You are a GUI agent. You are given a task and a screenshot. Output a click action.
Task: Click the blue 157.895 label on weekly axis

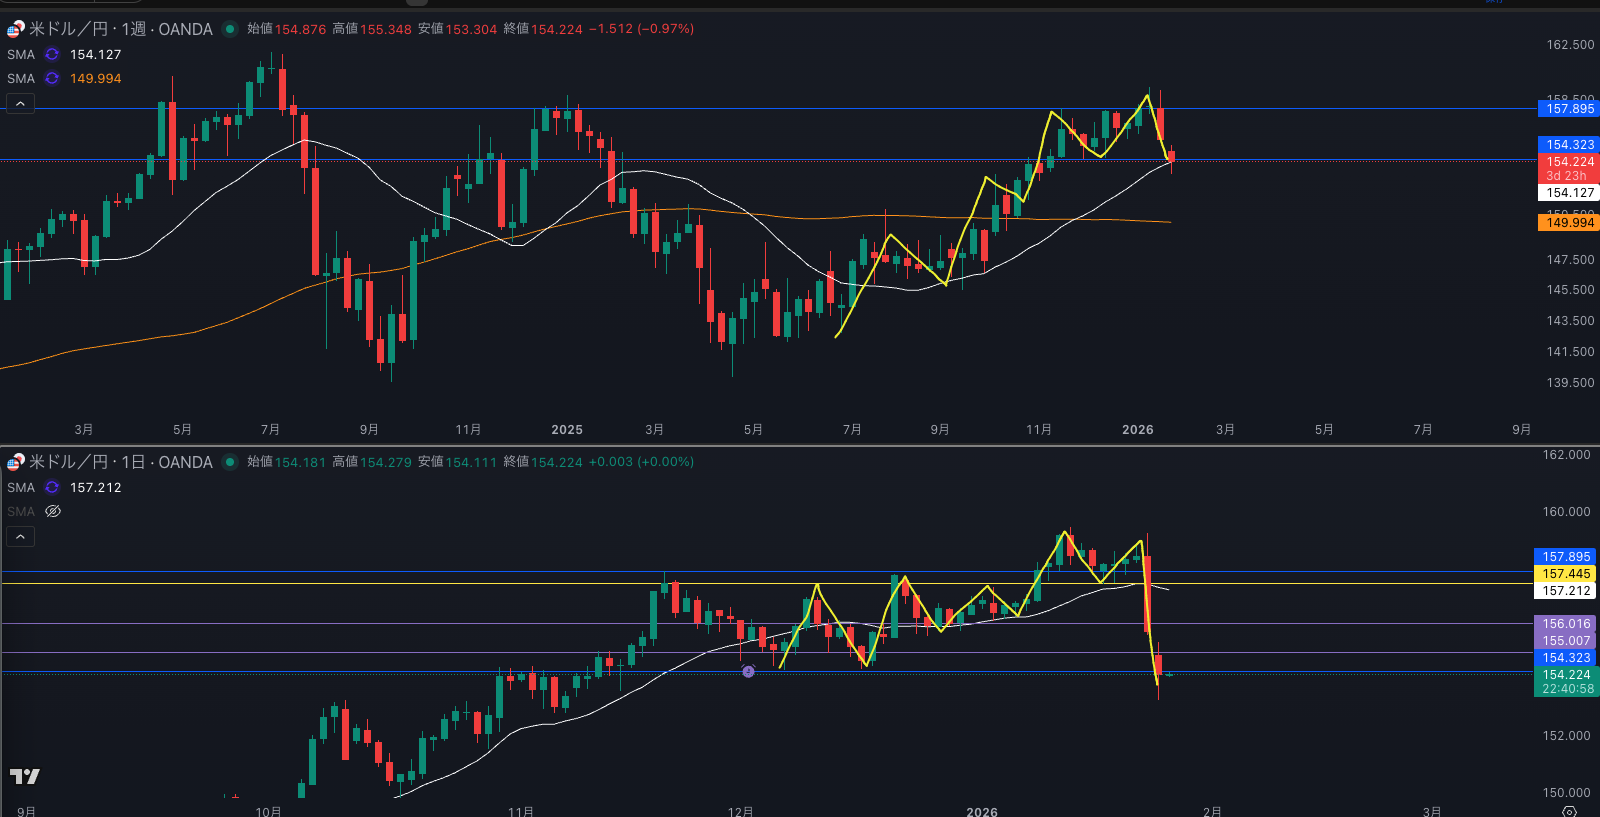click(1569, 109)
